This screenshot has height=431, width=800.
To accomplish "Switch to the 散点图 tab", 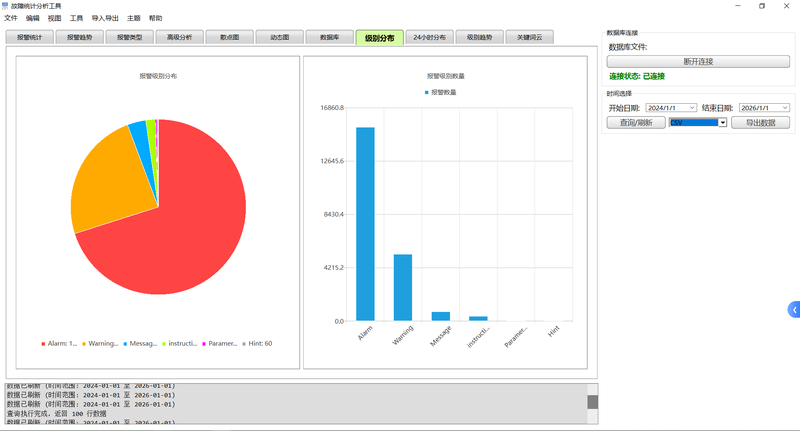I will 230,37.
